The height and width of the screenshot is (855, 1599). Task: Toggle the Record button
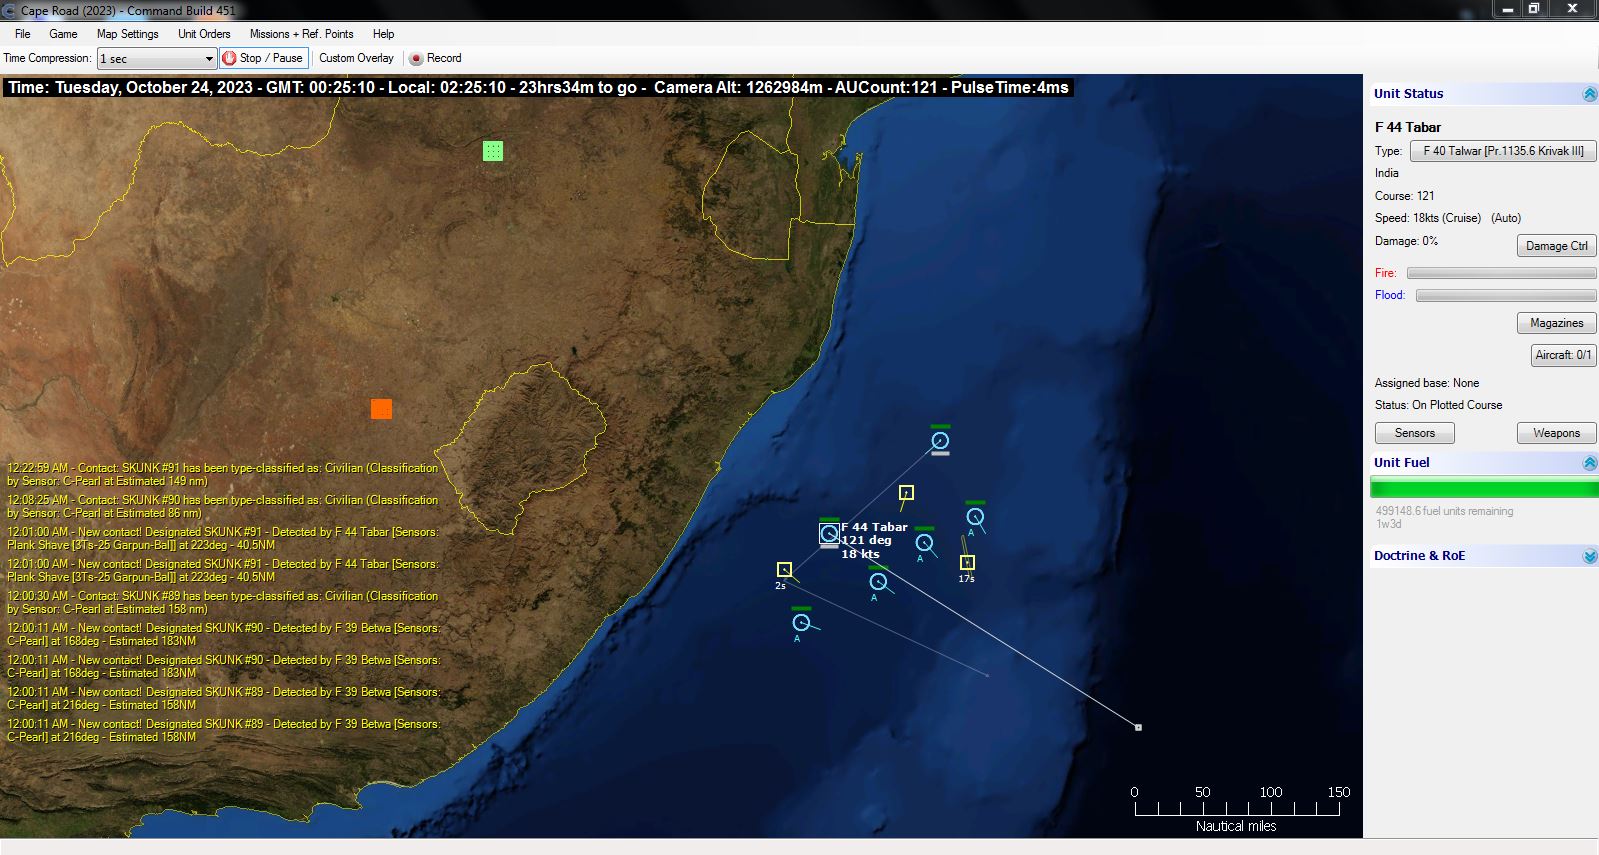(x=436, y=58)
